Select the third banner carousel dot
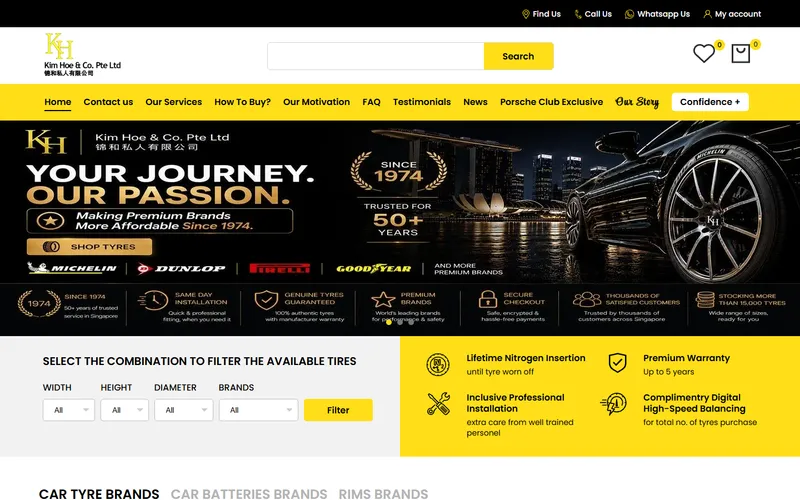 point(411,322)
